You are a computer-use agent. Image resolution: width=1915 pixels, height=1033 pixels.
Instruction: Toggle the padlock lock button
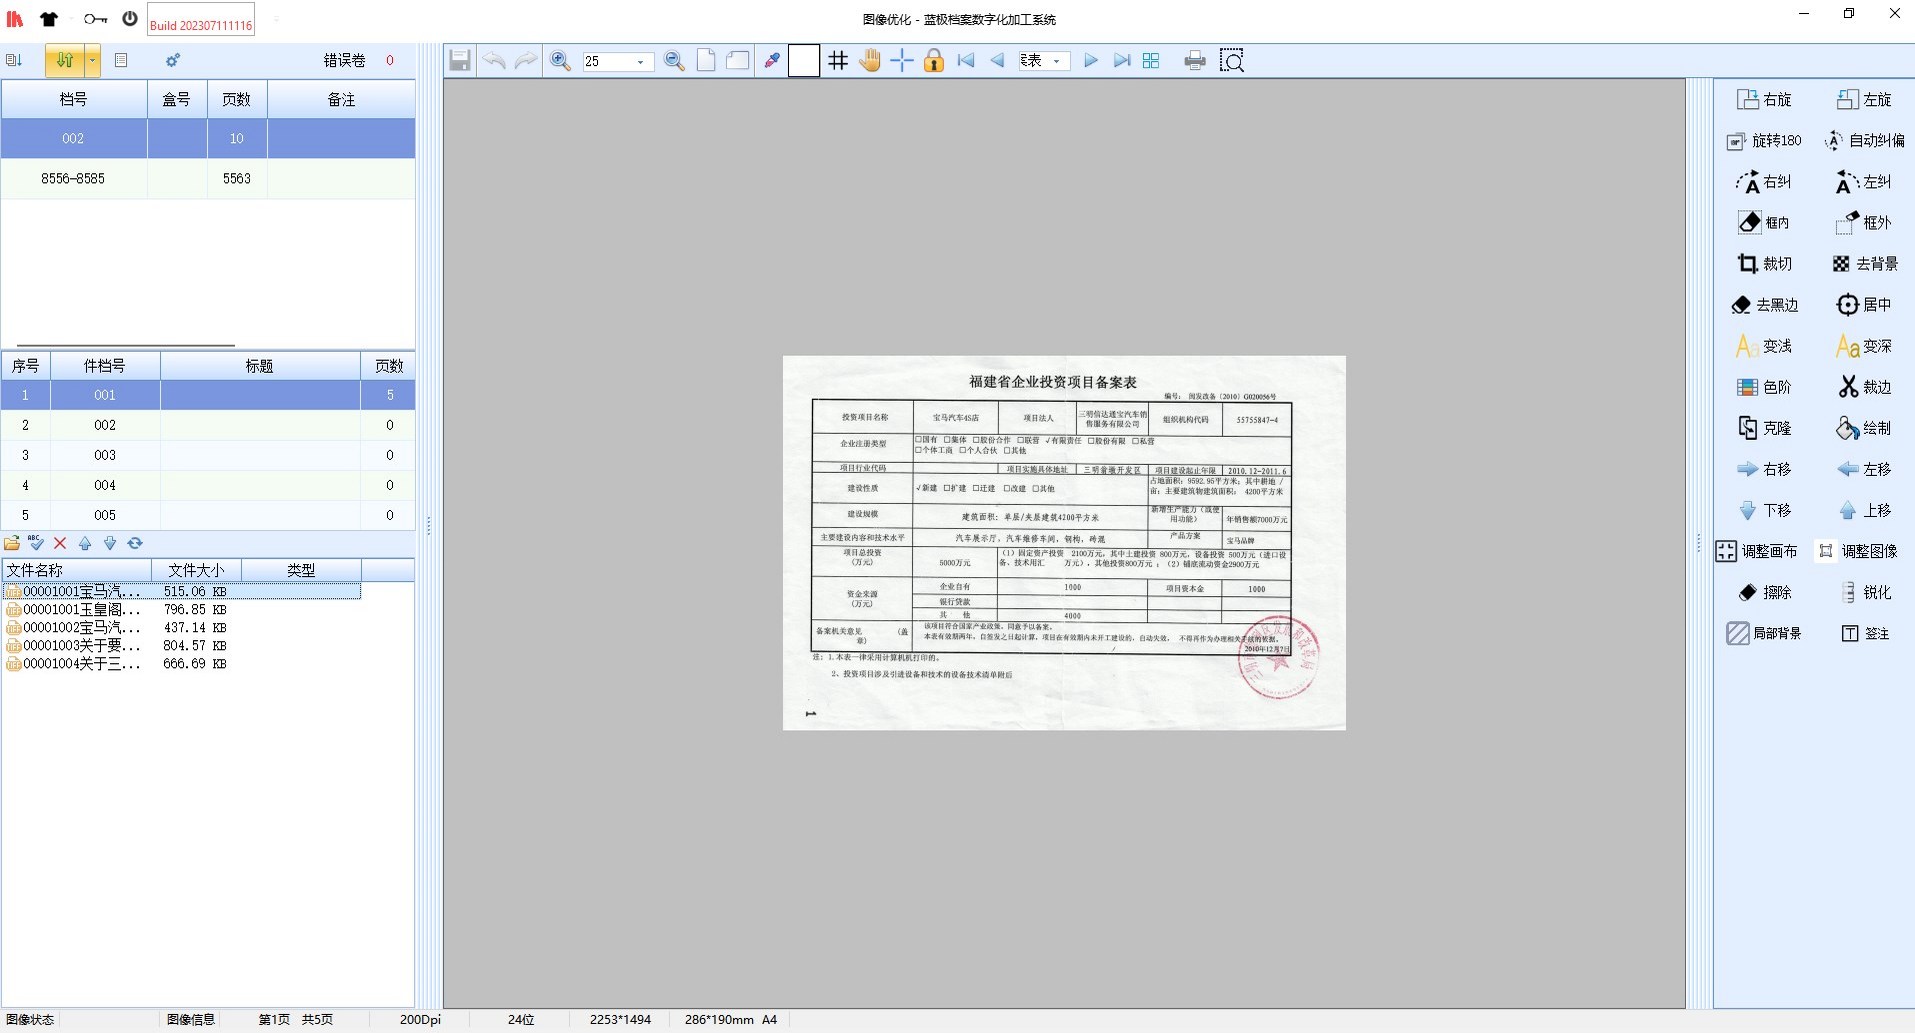coord(933,61)
